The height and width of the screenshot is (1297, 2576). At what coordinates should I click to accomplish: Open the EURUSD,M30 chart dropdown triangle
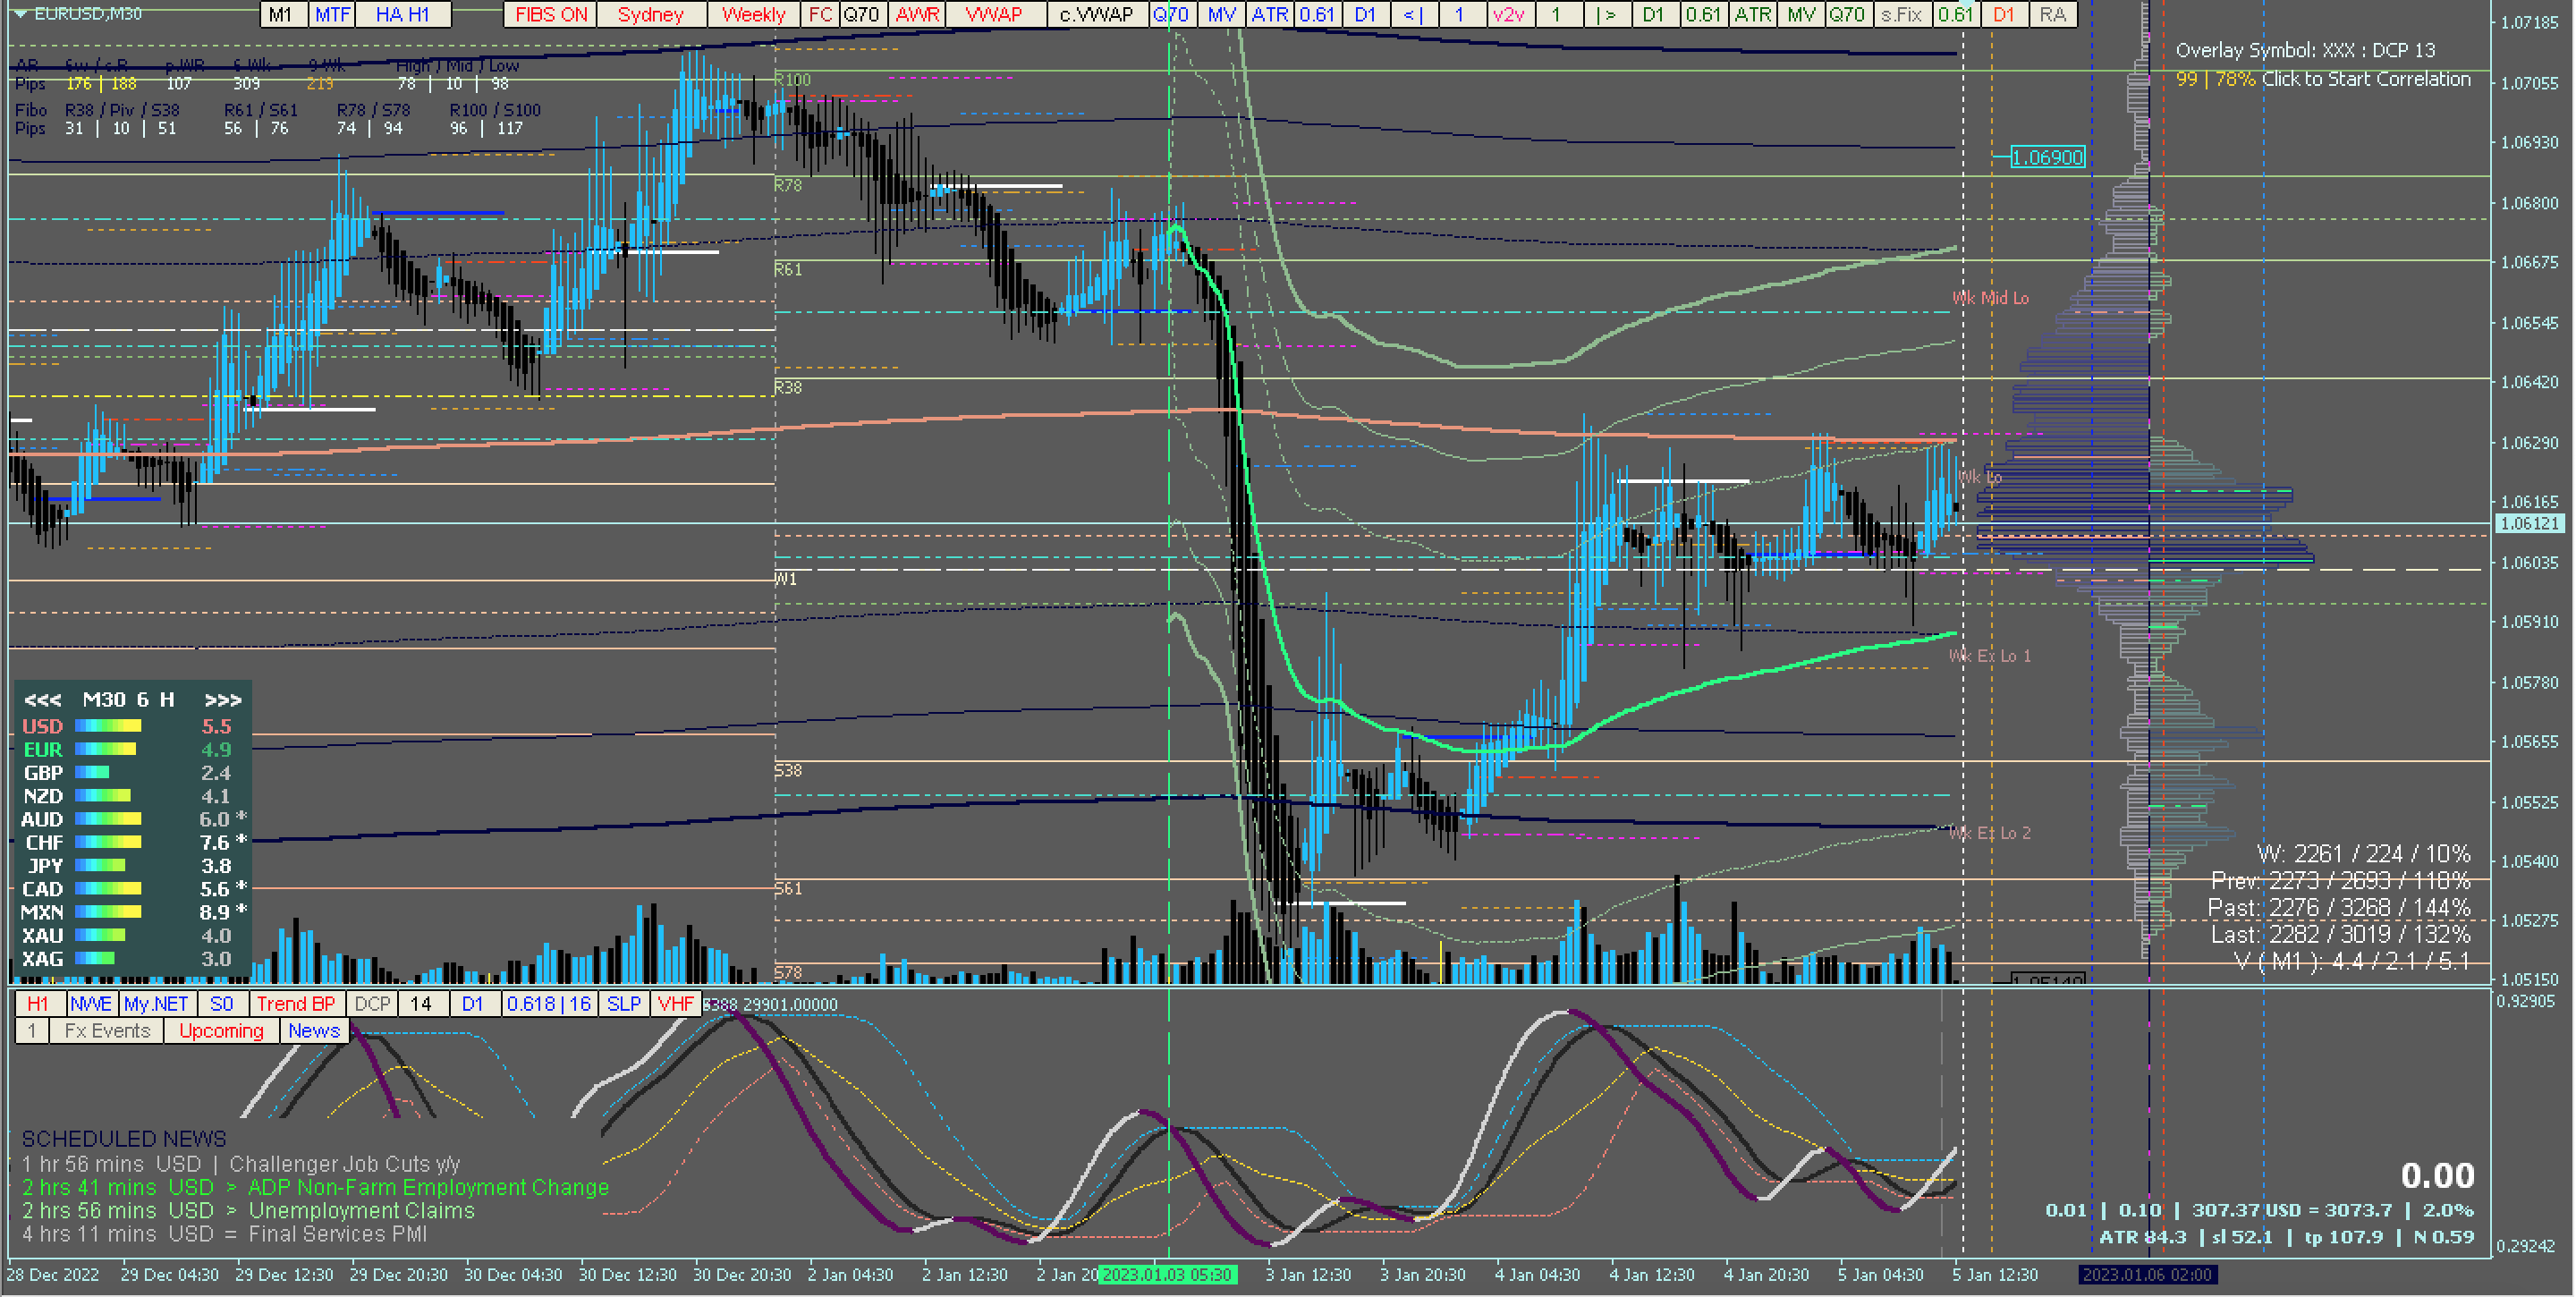click(x=20, y=14)
